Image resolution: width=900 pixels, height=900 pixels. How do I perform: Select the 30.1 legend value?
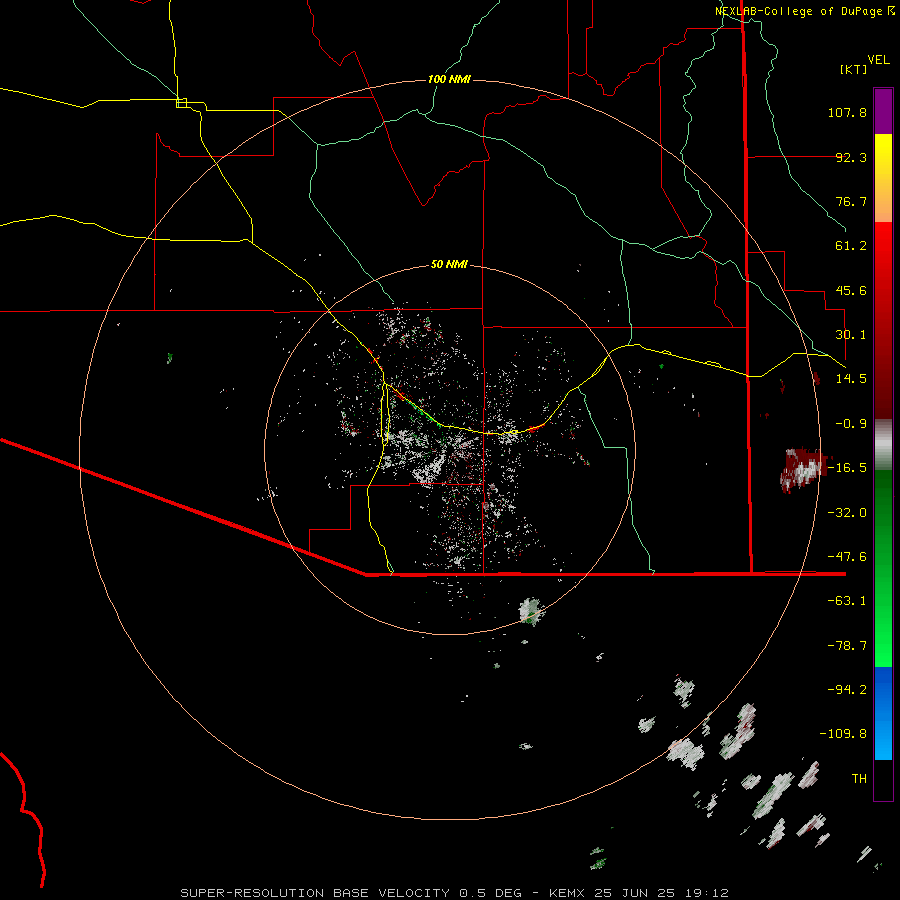[851, 335]
